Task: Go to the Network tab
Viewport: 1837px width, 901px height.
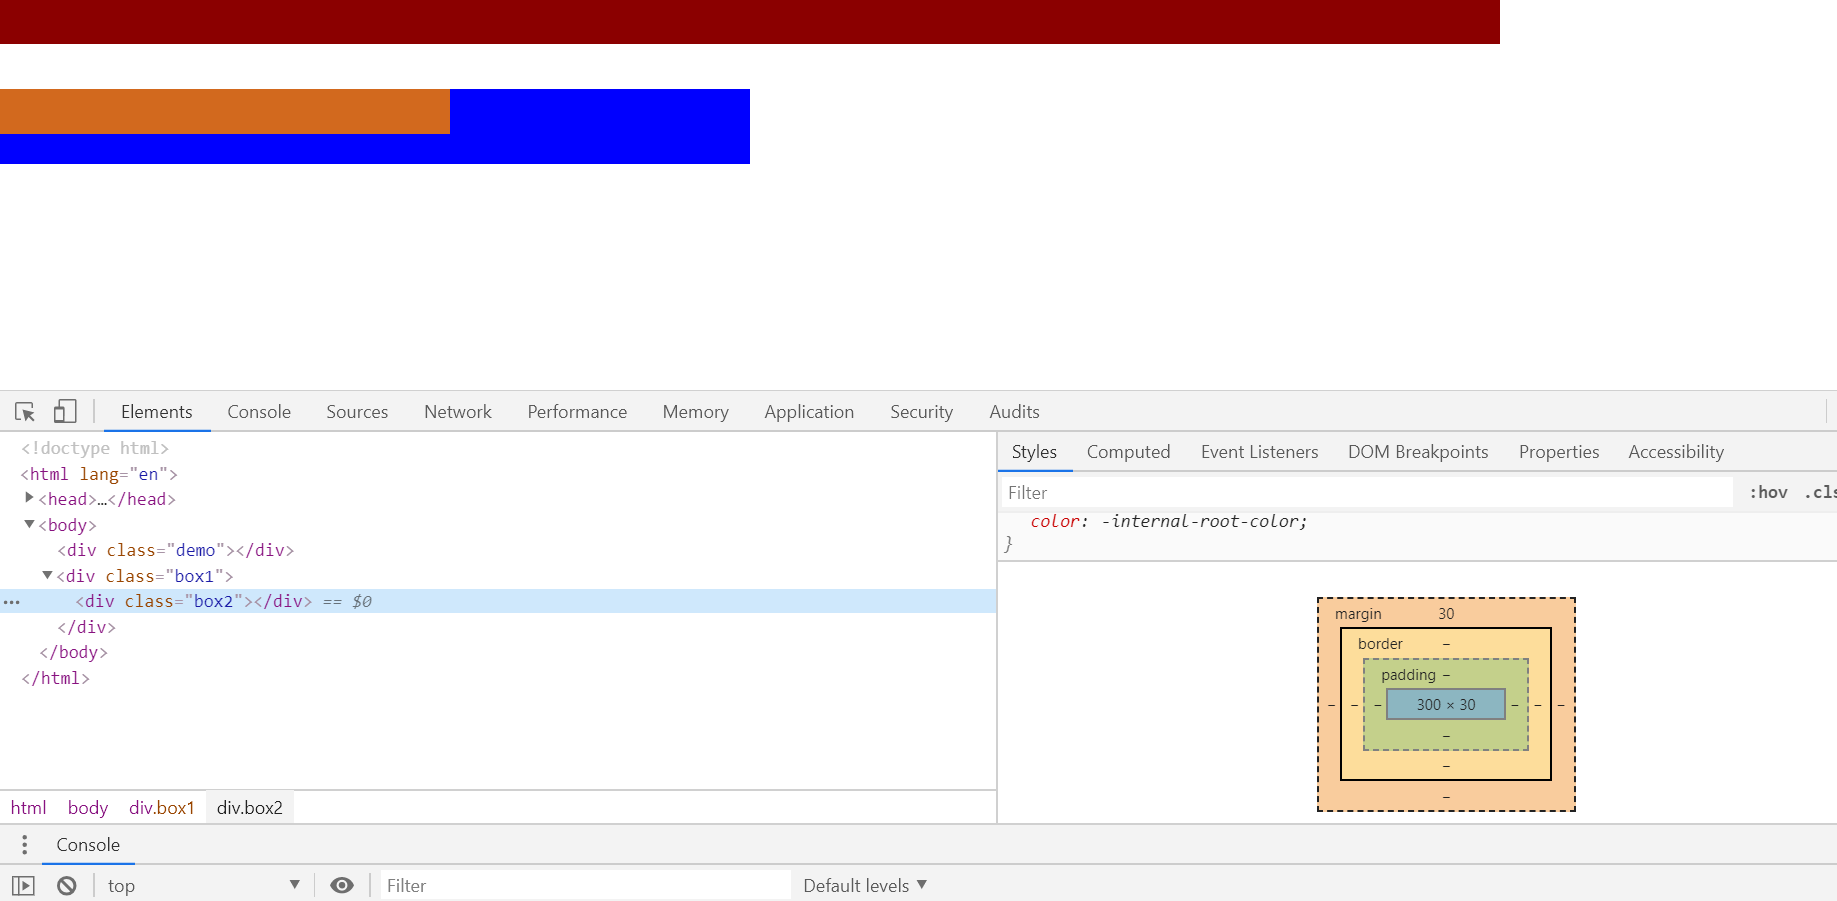Action: (x=458, y=412)
